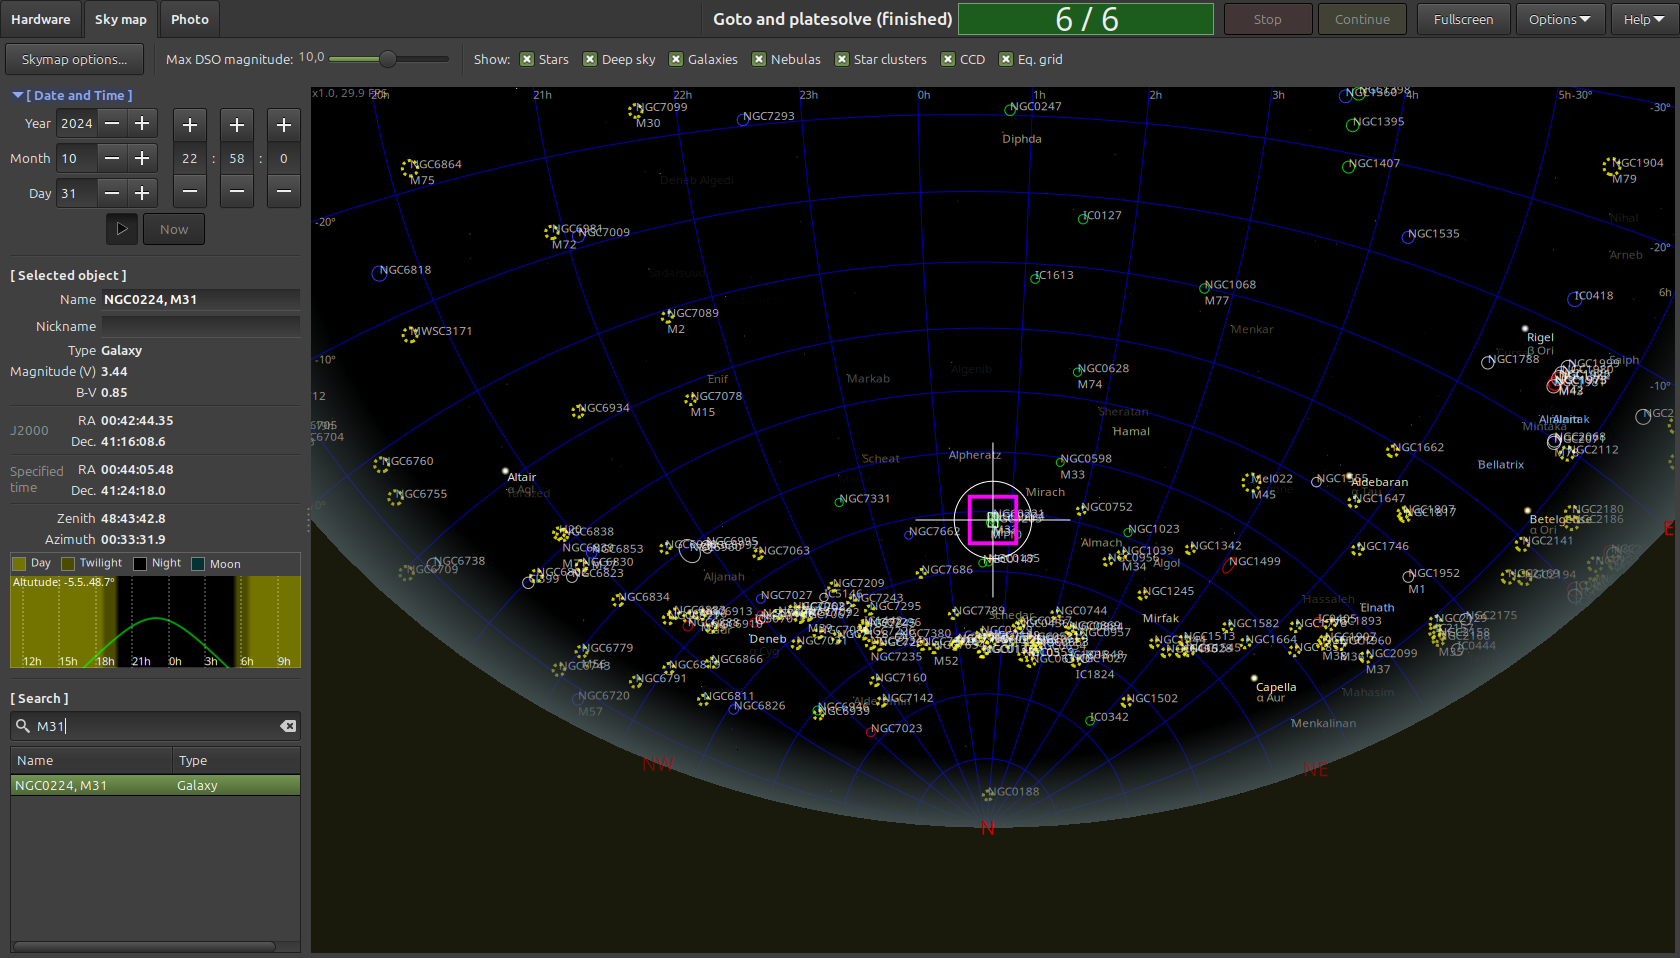This screenshot has width=1680, height=958.
Task: Click the Nickname input field
Action: pos(200,326)
